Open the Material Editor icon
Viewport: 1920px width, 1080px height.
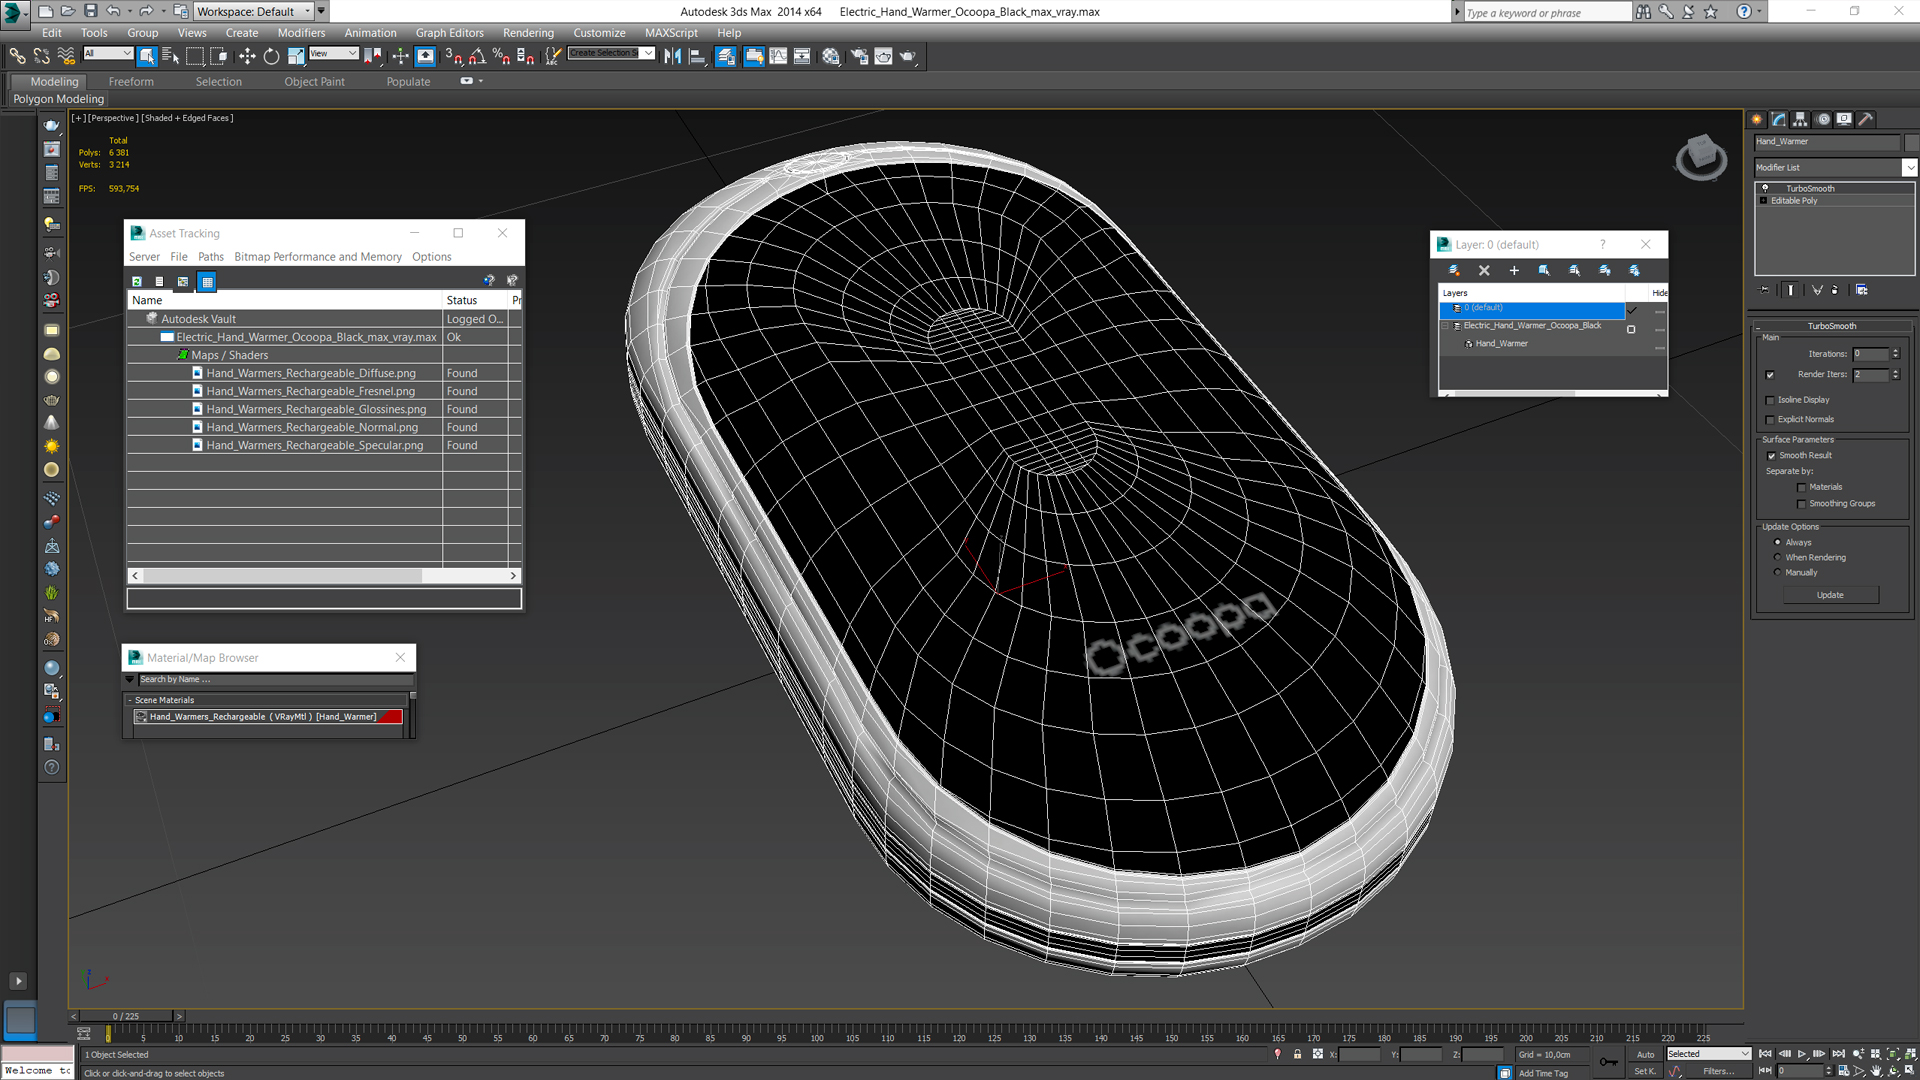(x=831, y=56)
